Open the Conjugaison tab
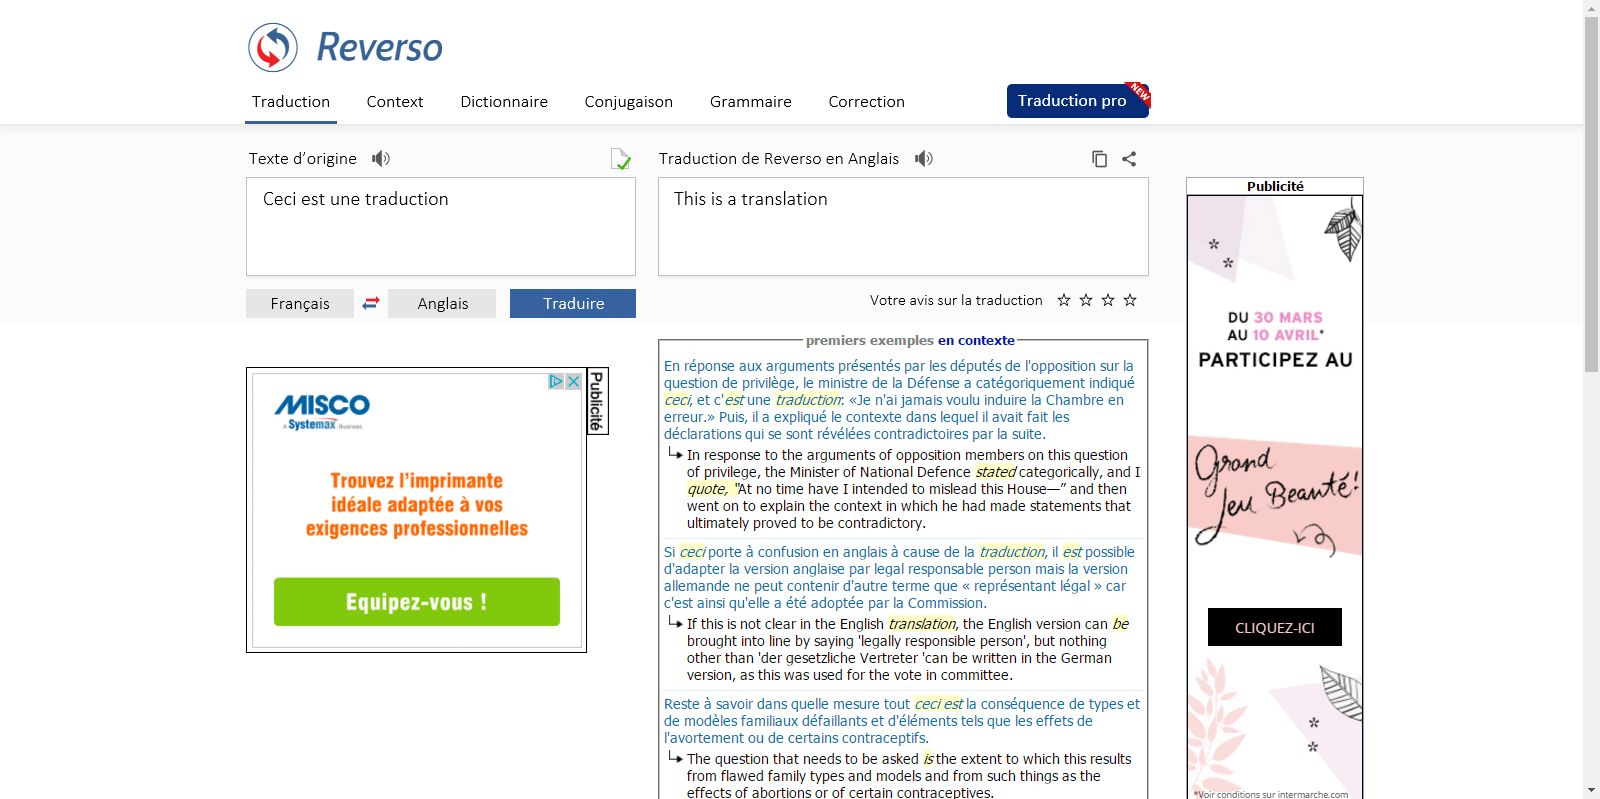This screenshot has height=799, width=1600. click(x=629, y=102)
